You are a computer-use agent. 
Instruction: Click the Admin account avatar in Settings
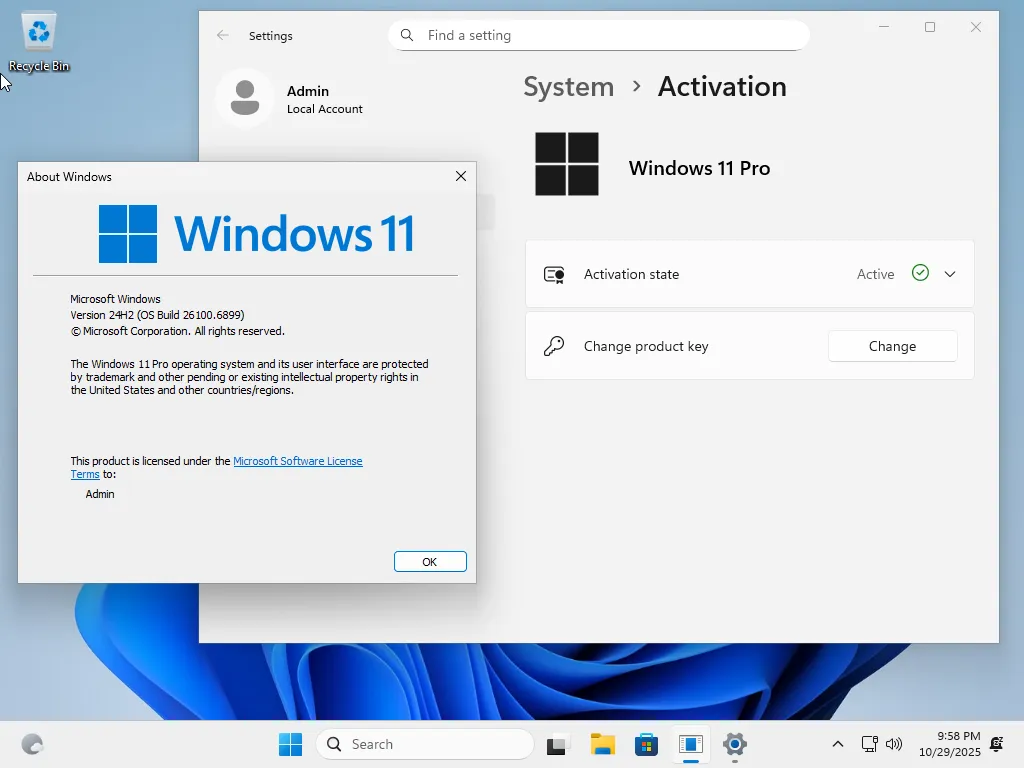(245, 98)
